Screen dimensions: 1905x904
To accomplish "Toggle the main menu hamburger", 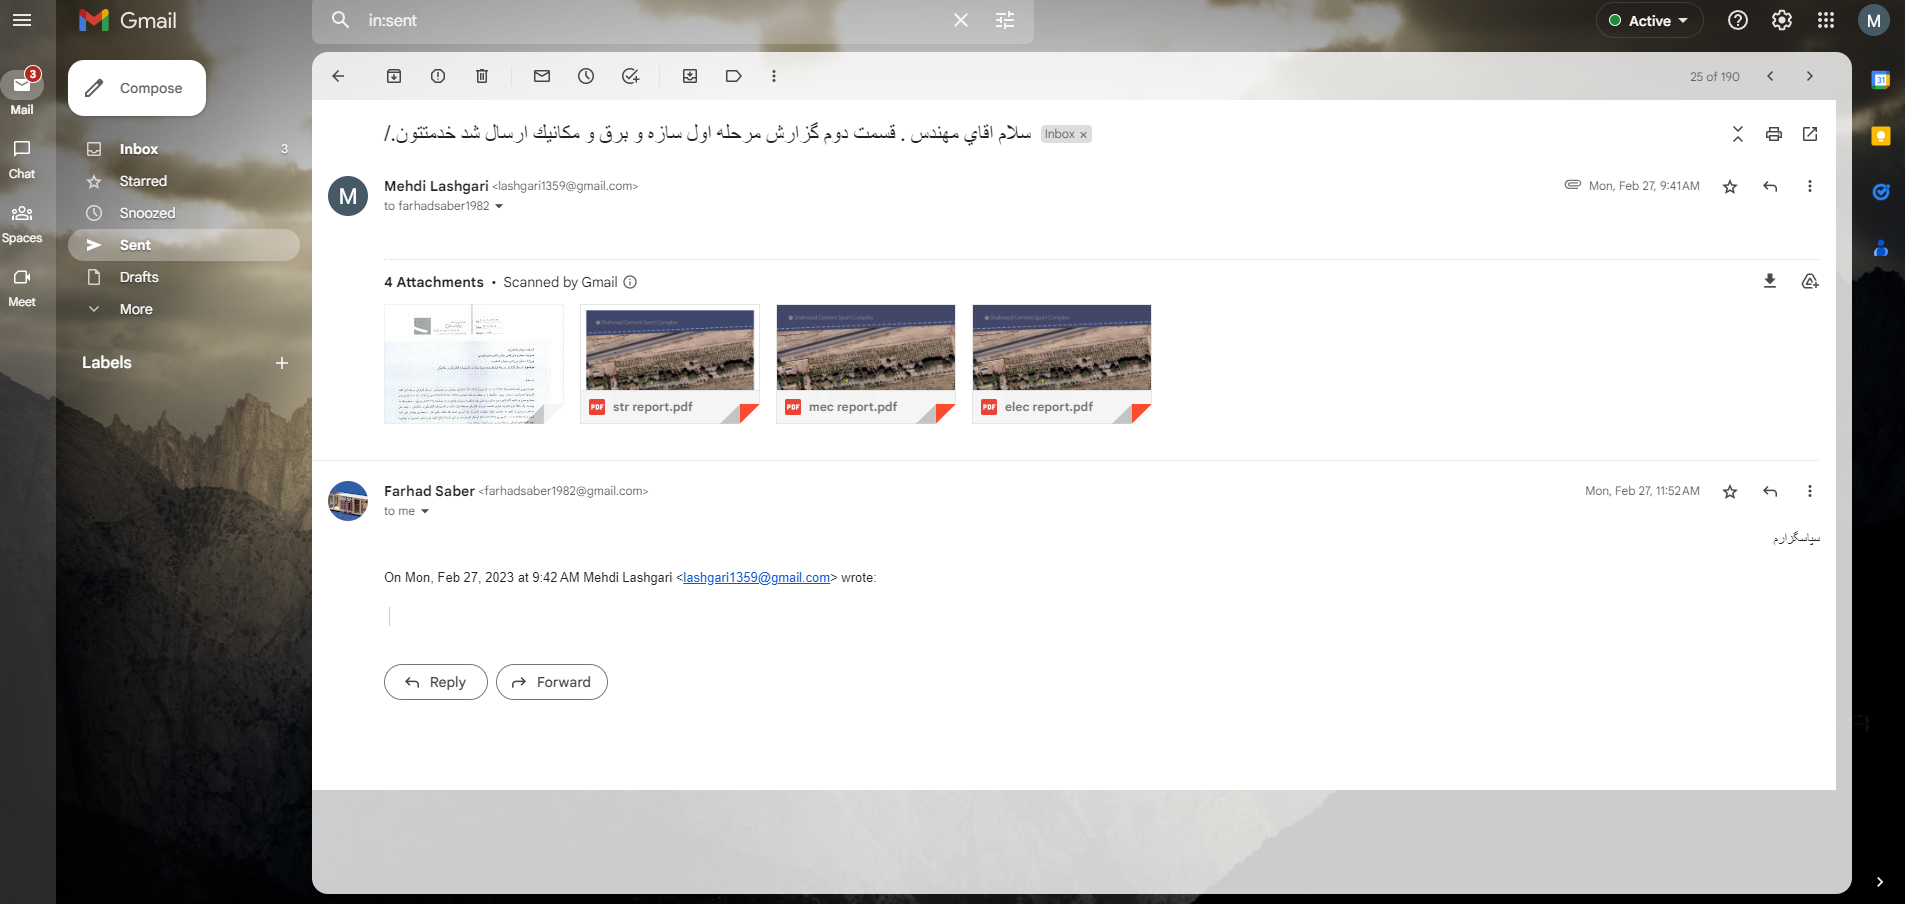I will [22, 20].
